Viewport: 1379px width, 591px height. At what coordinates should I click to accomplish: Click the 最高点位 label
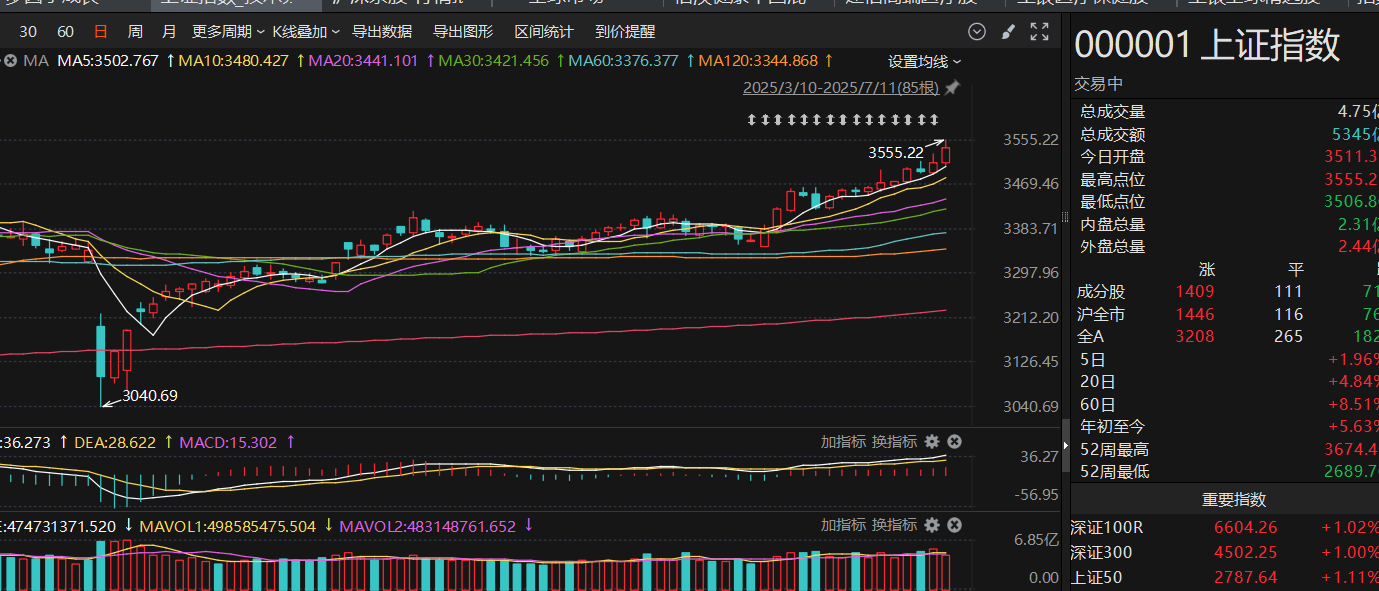[1113, 180]
